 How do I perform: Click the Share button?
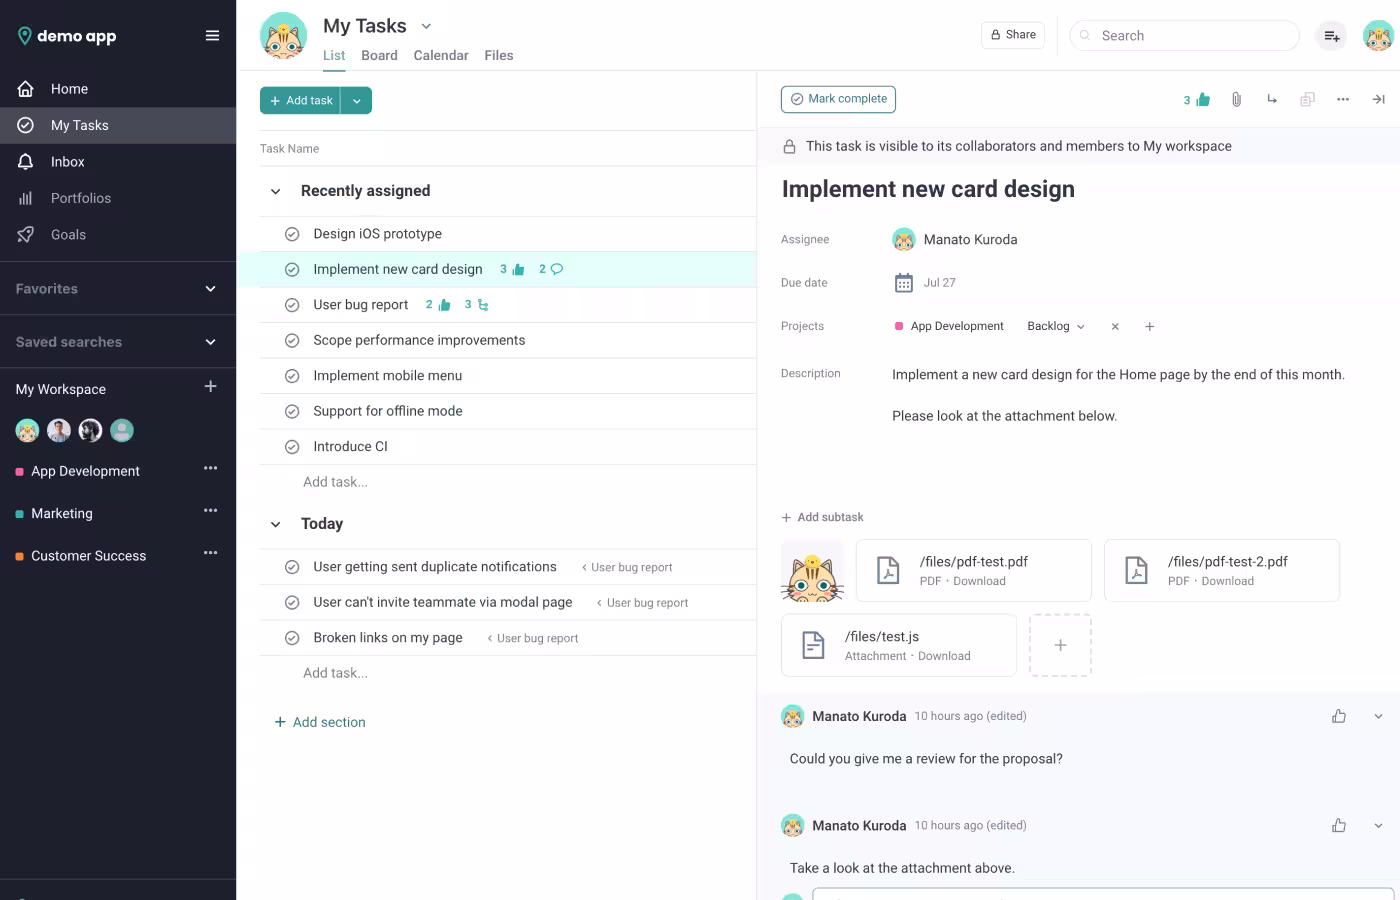tap(1012, 34)
